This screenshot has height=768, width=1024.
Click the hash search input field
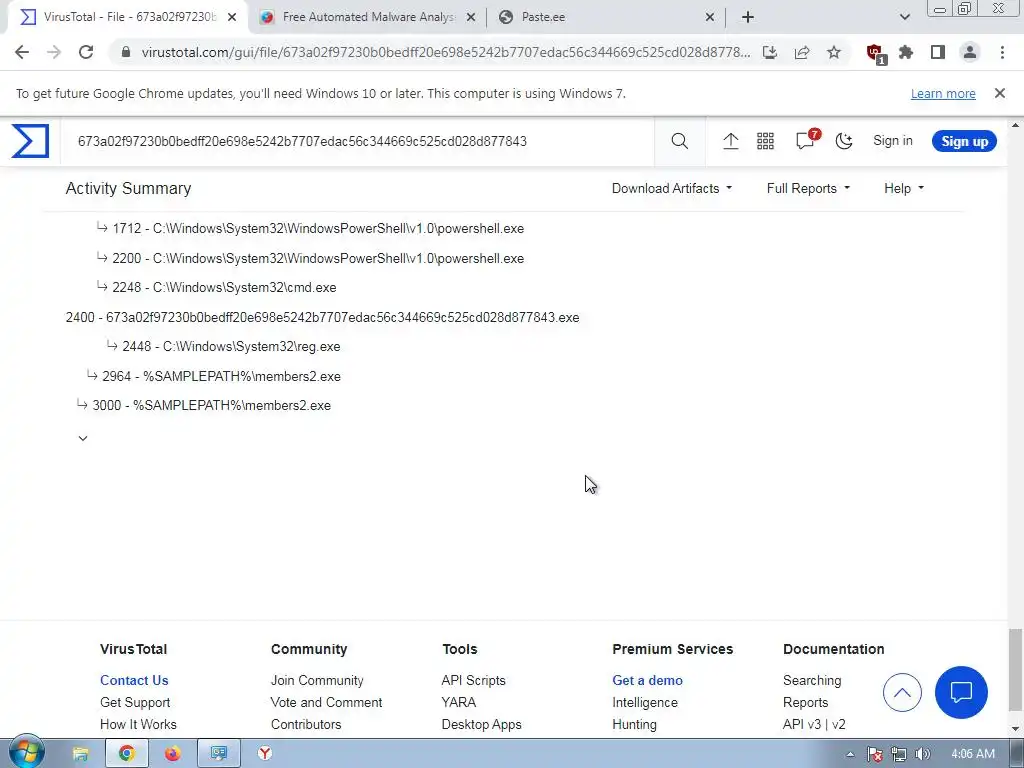coord(357,141)
